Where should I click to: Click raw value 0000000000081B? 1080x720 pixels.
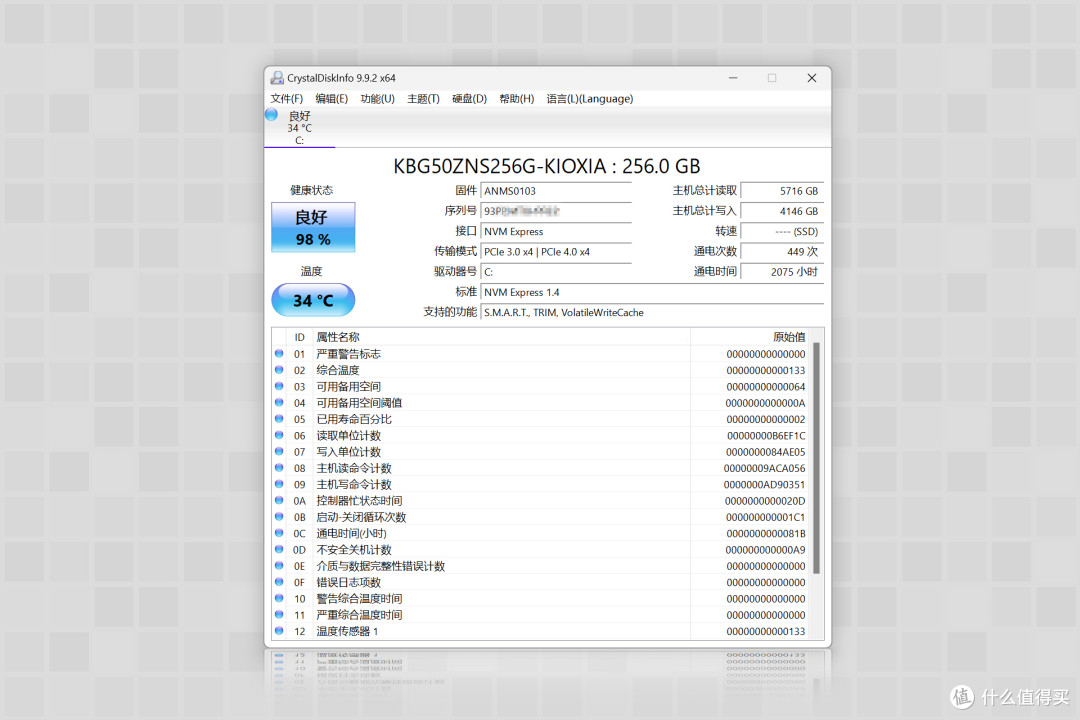(x=765, y=533)
